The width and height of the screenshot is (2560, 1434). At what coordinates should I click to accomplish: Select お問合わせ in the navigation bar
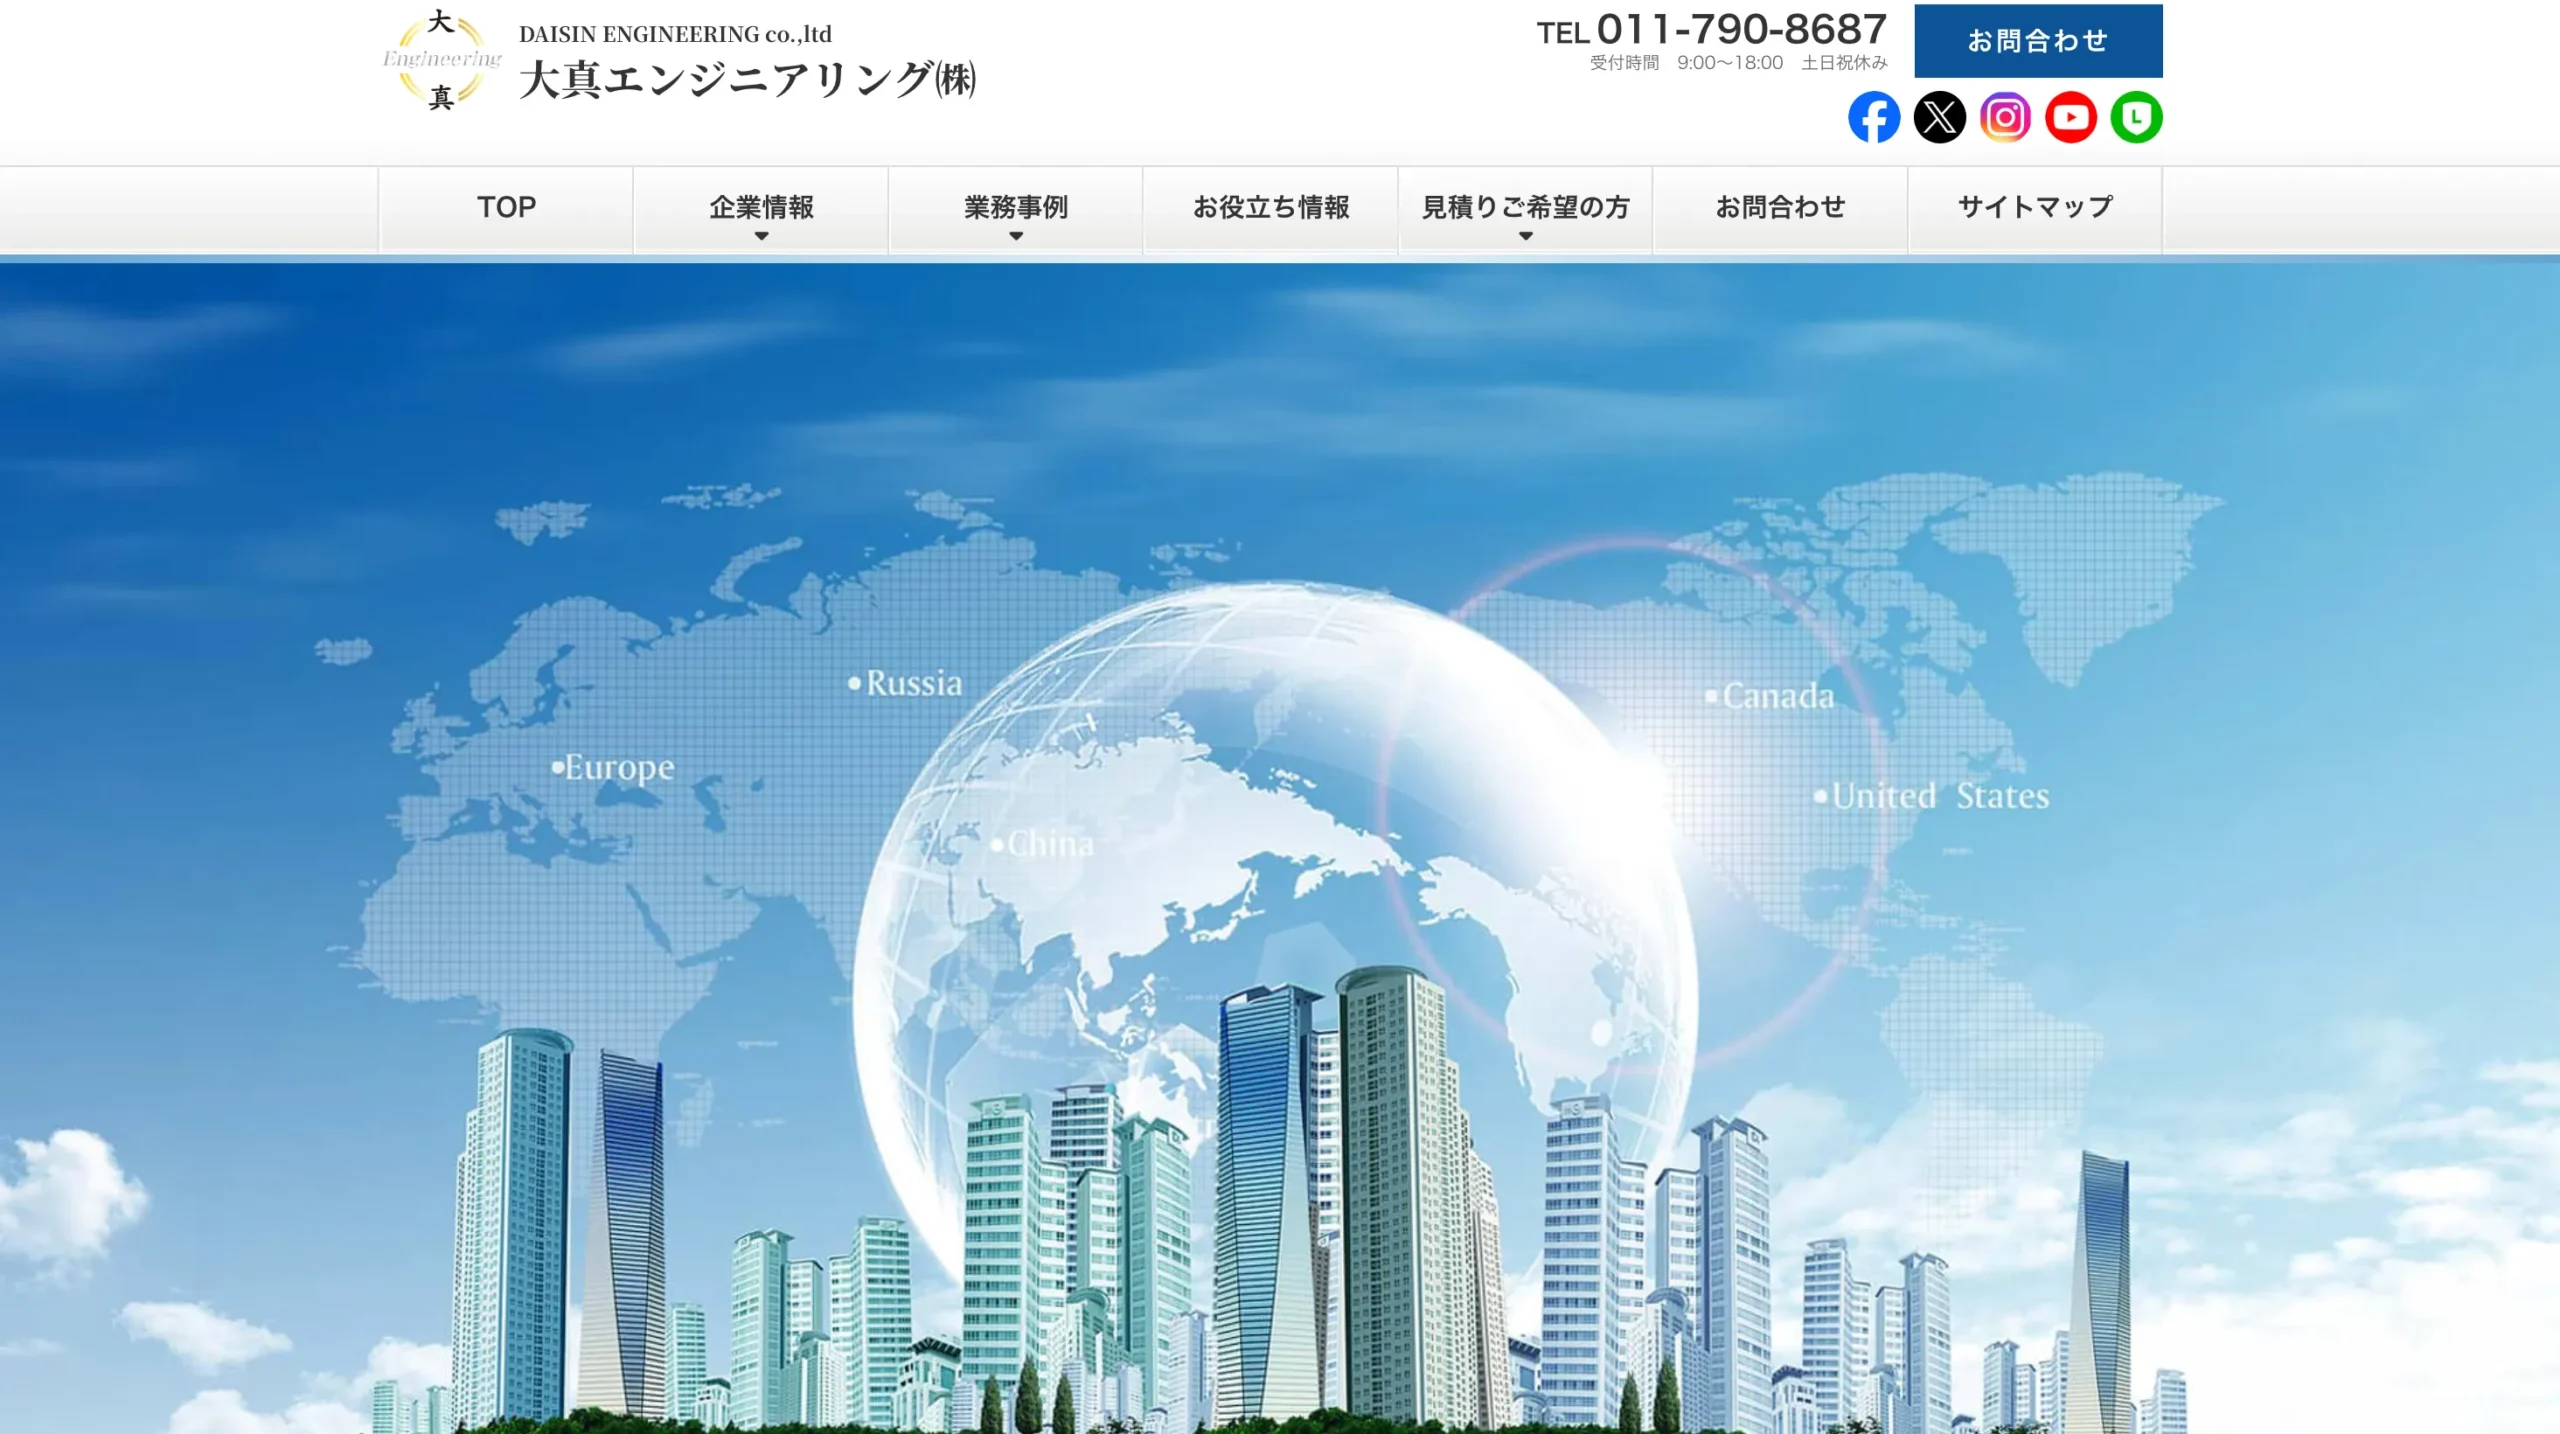coord(1780,207)
